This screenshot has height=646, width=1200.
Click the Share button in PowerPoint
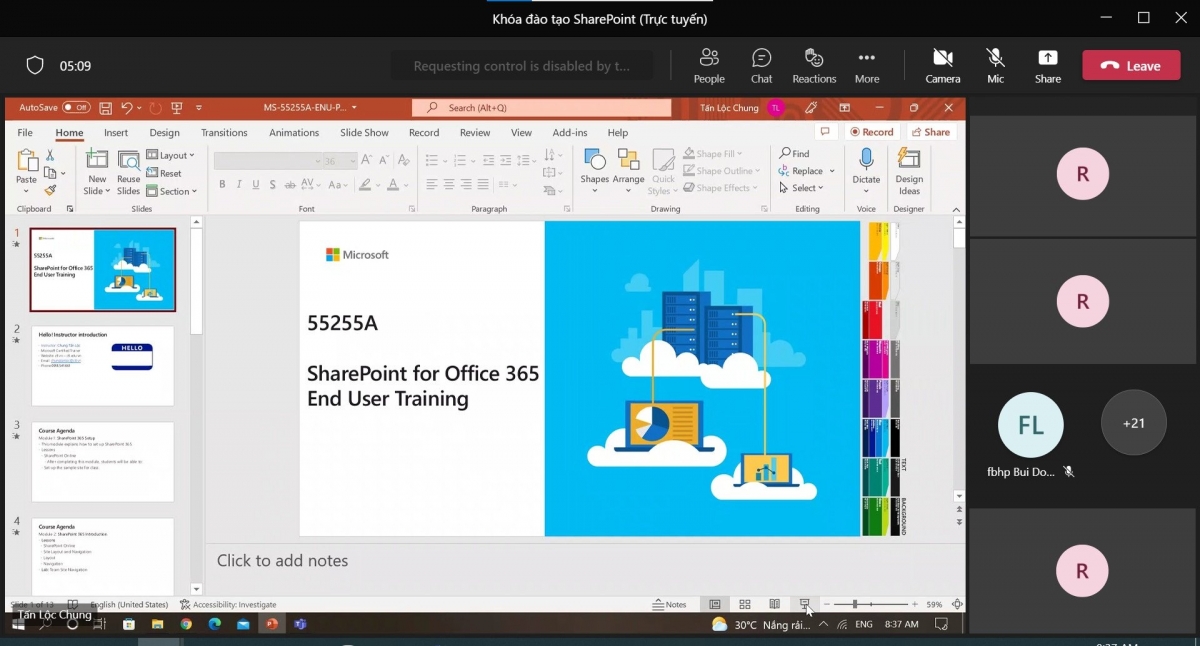point(930,132)
